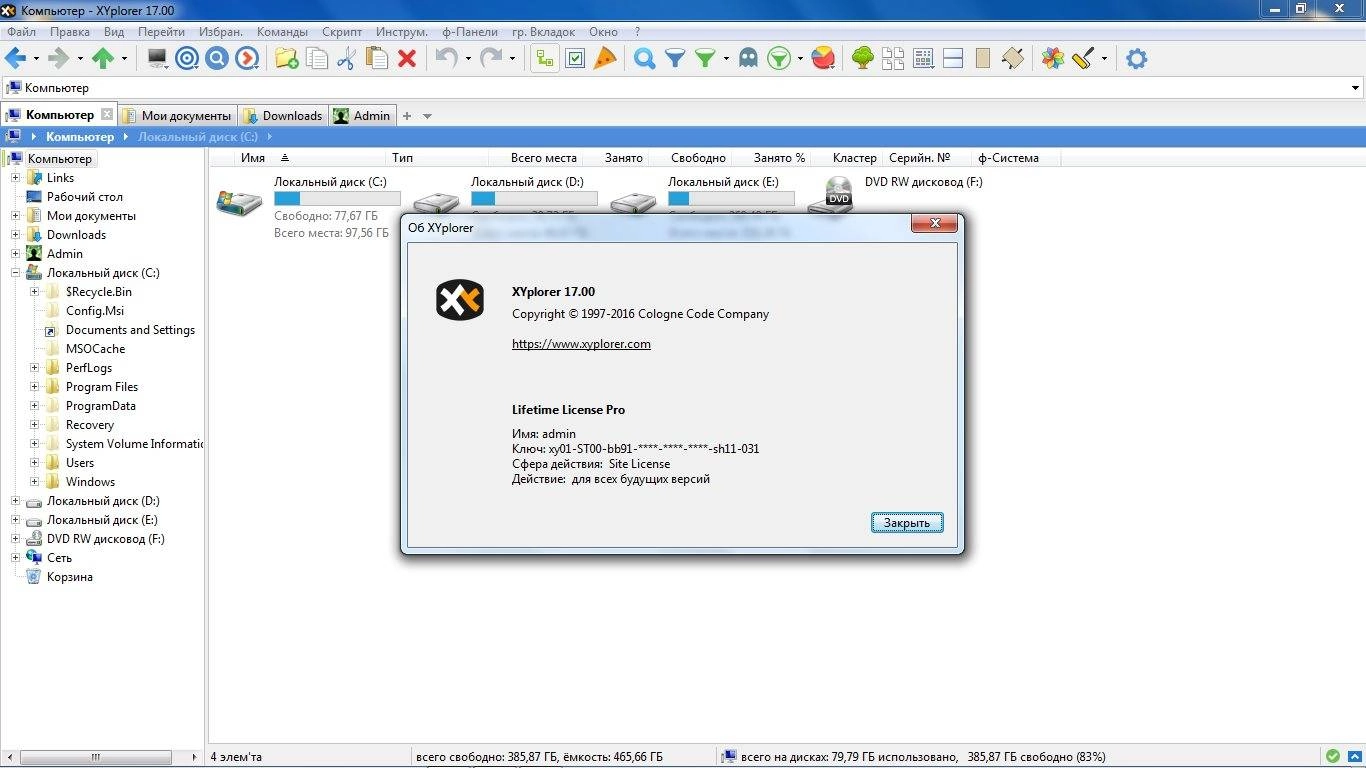Click the gray Forward arrow icon
The height and width of the screenshot is (768, 1366).
point(59,59)
